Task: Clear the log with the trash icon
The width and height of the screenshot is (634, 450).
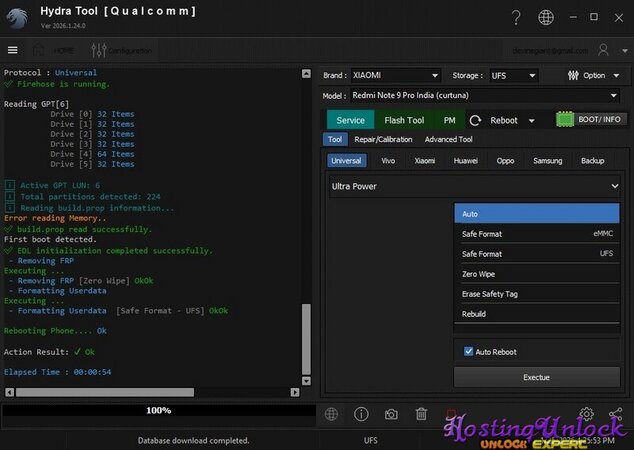Action: pos(421,413)
